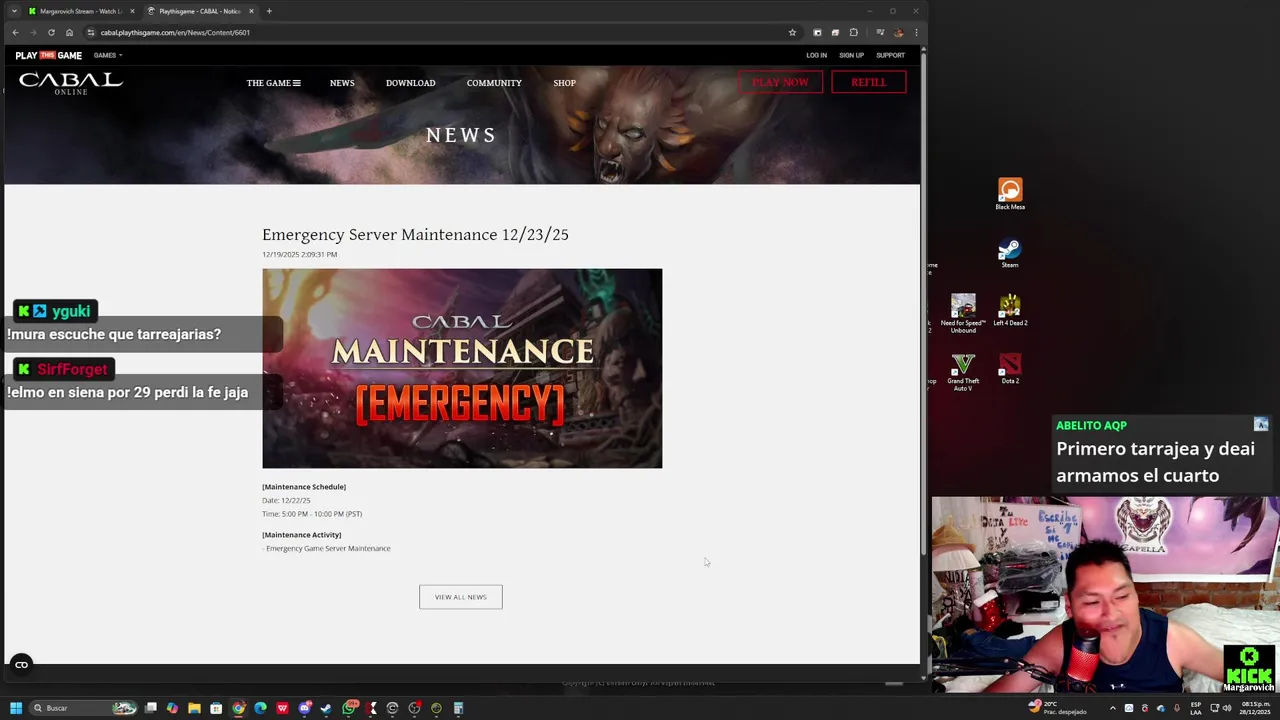Open File Explorer from taskbar
This screenshot has width=1280, height=720.
[194, 708]
